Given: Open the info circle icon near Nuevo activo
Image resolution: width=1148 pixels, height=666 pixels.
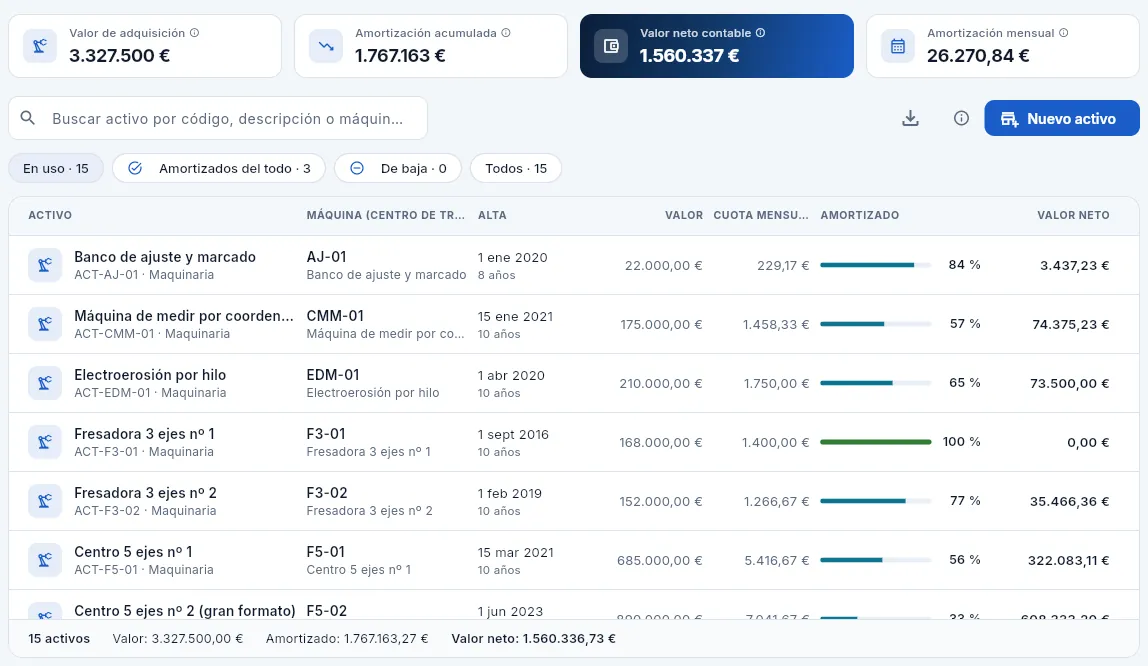Looking at the screenshot, I should tap(961, 119).
